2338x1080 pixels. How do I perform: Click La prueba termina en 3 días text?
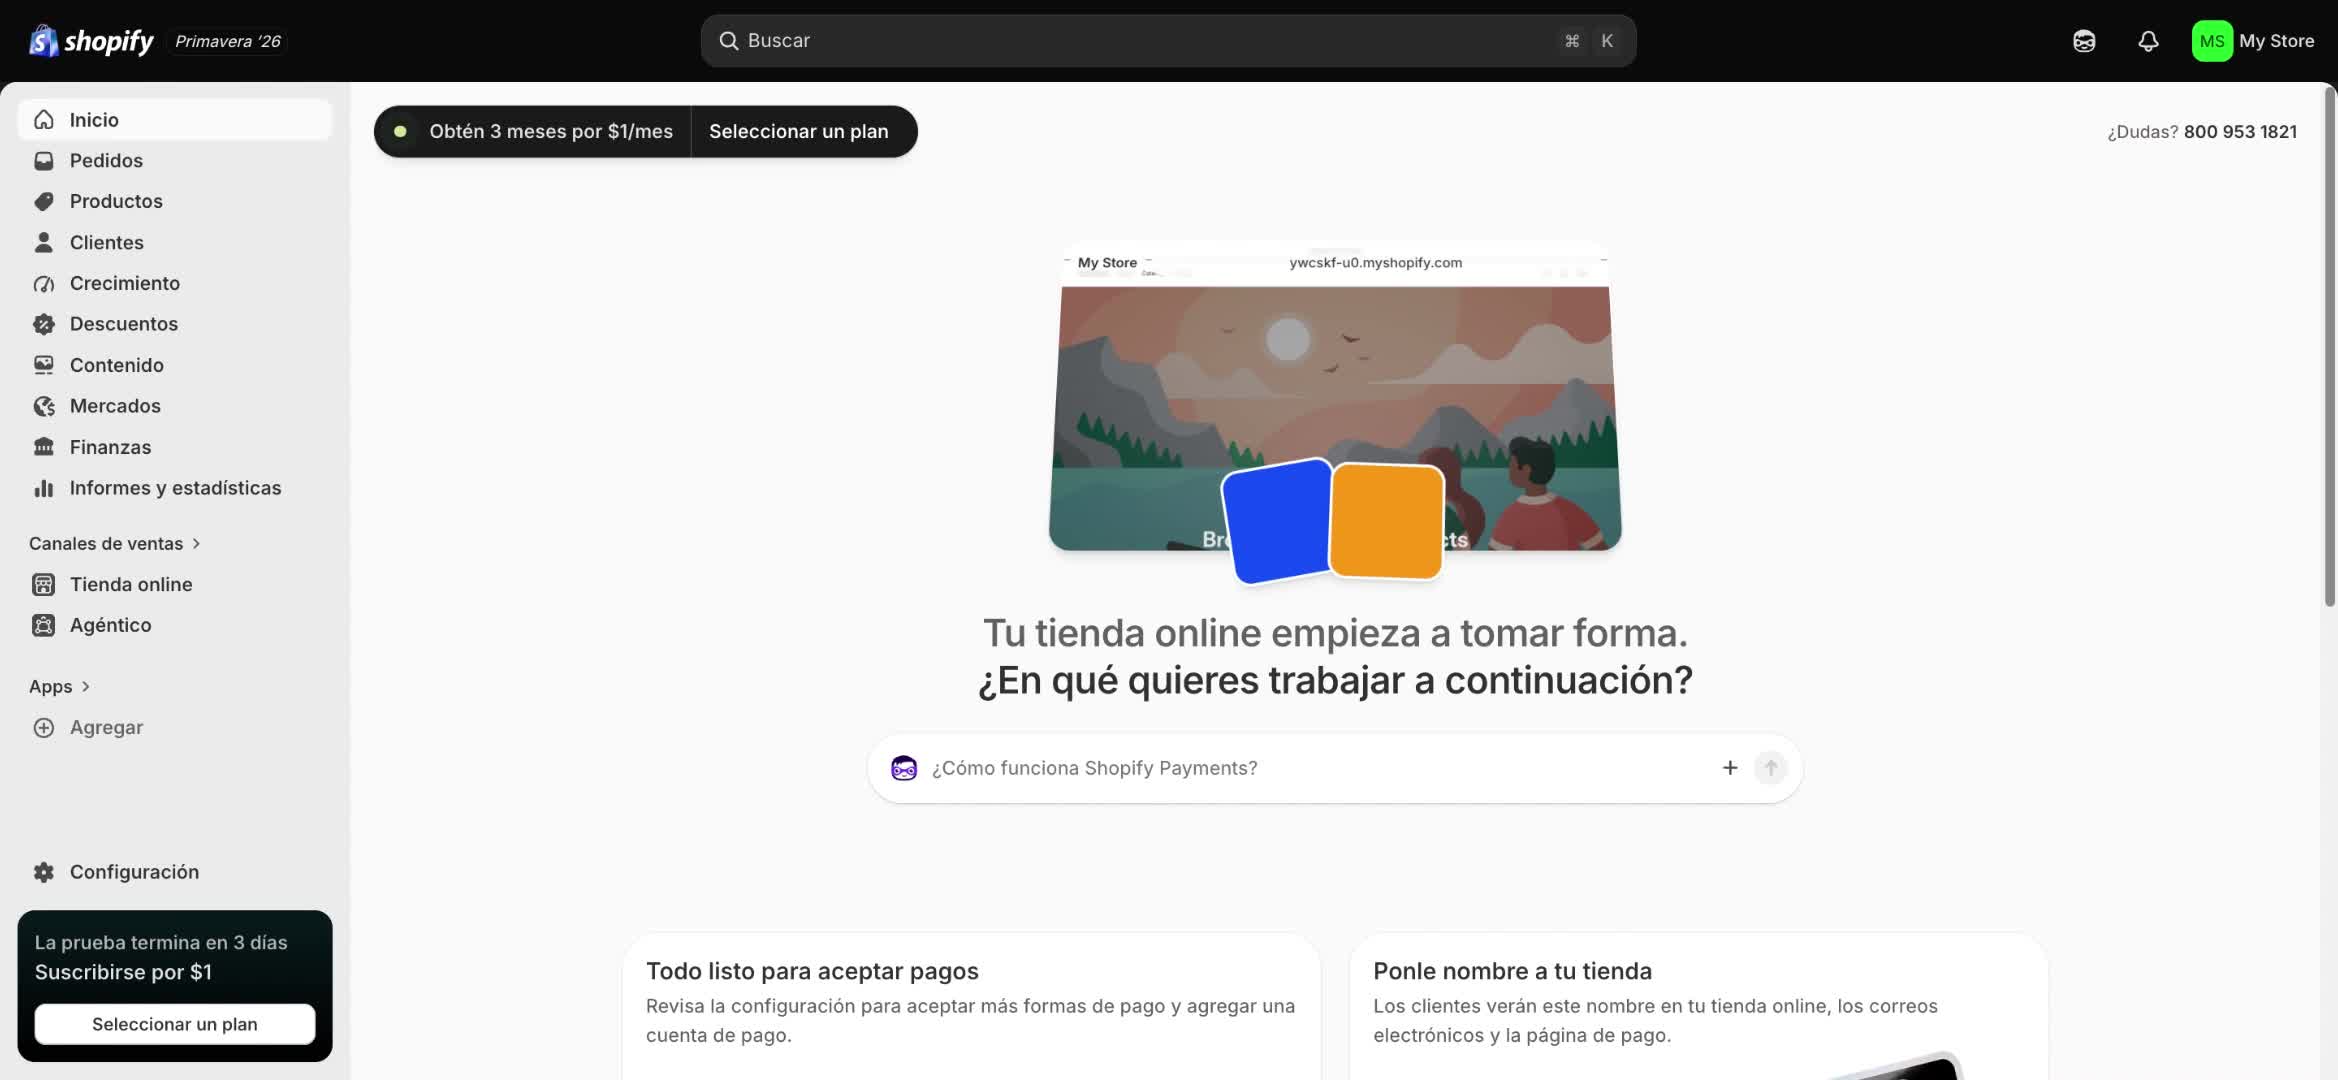pyautogui.click(x=161, y=943)
